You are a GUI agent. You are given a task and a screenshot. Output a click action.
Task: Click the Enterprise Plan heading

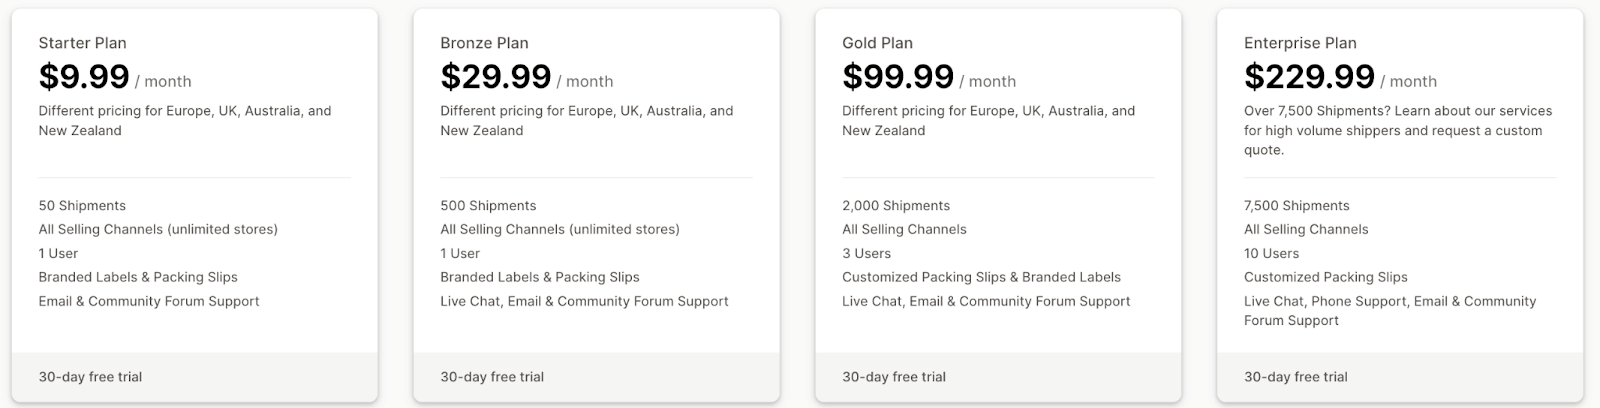1300,43
